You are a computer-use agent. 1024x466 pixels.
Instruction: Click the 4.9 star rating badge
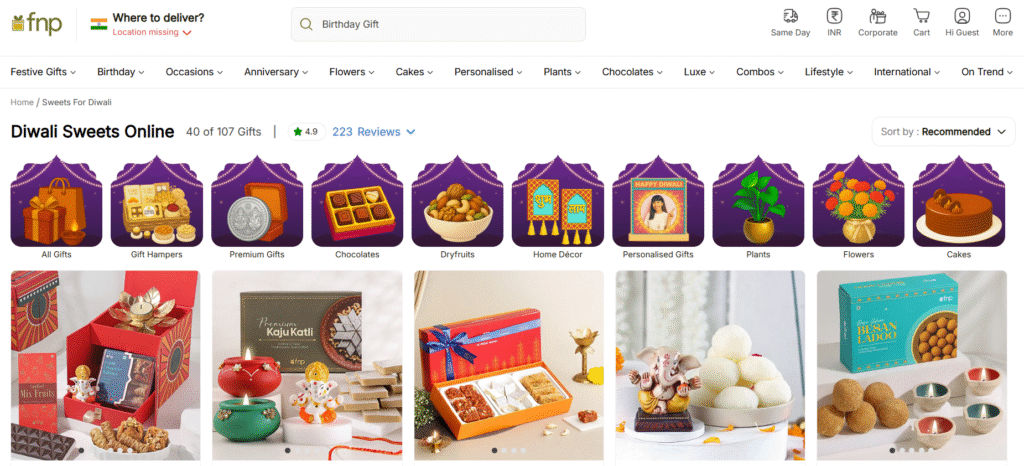coord(306,132)
